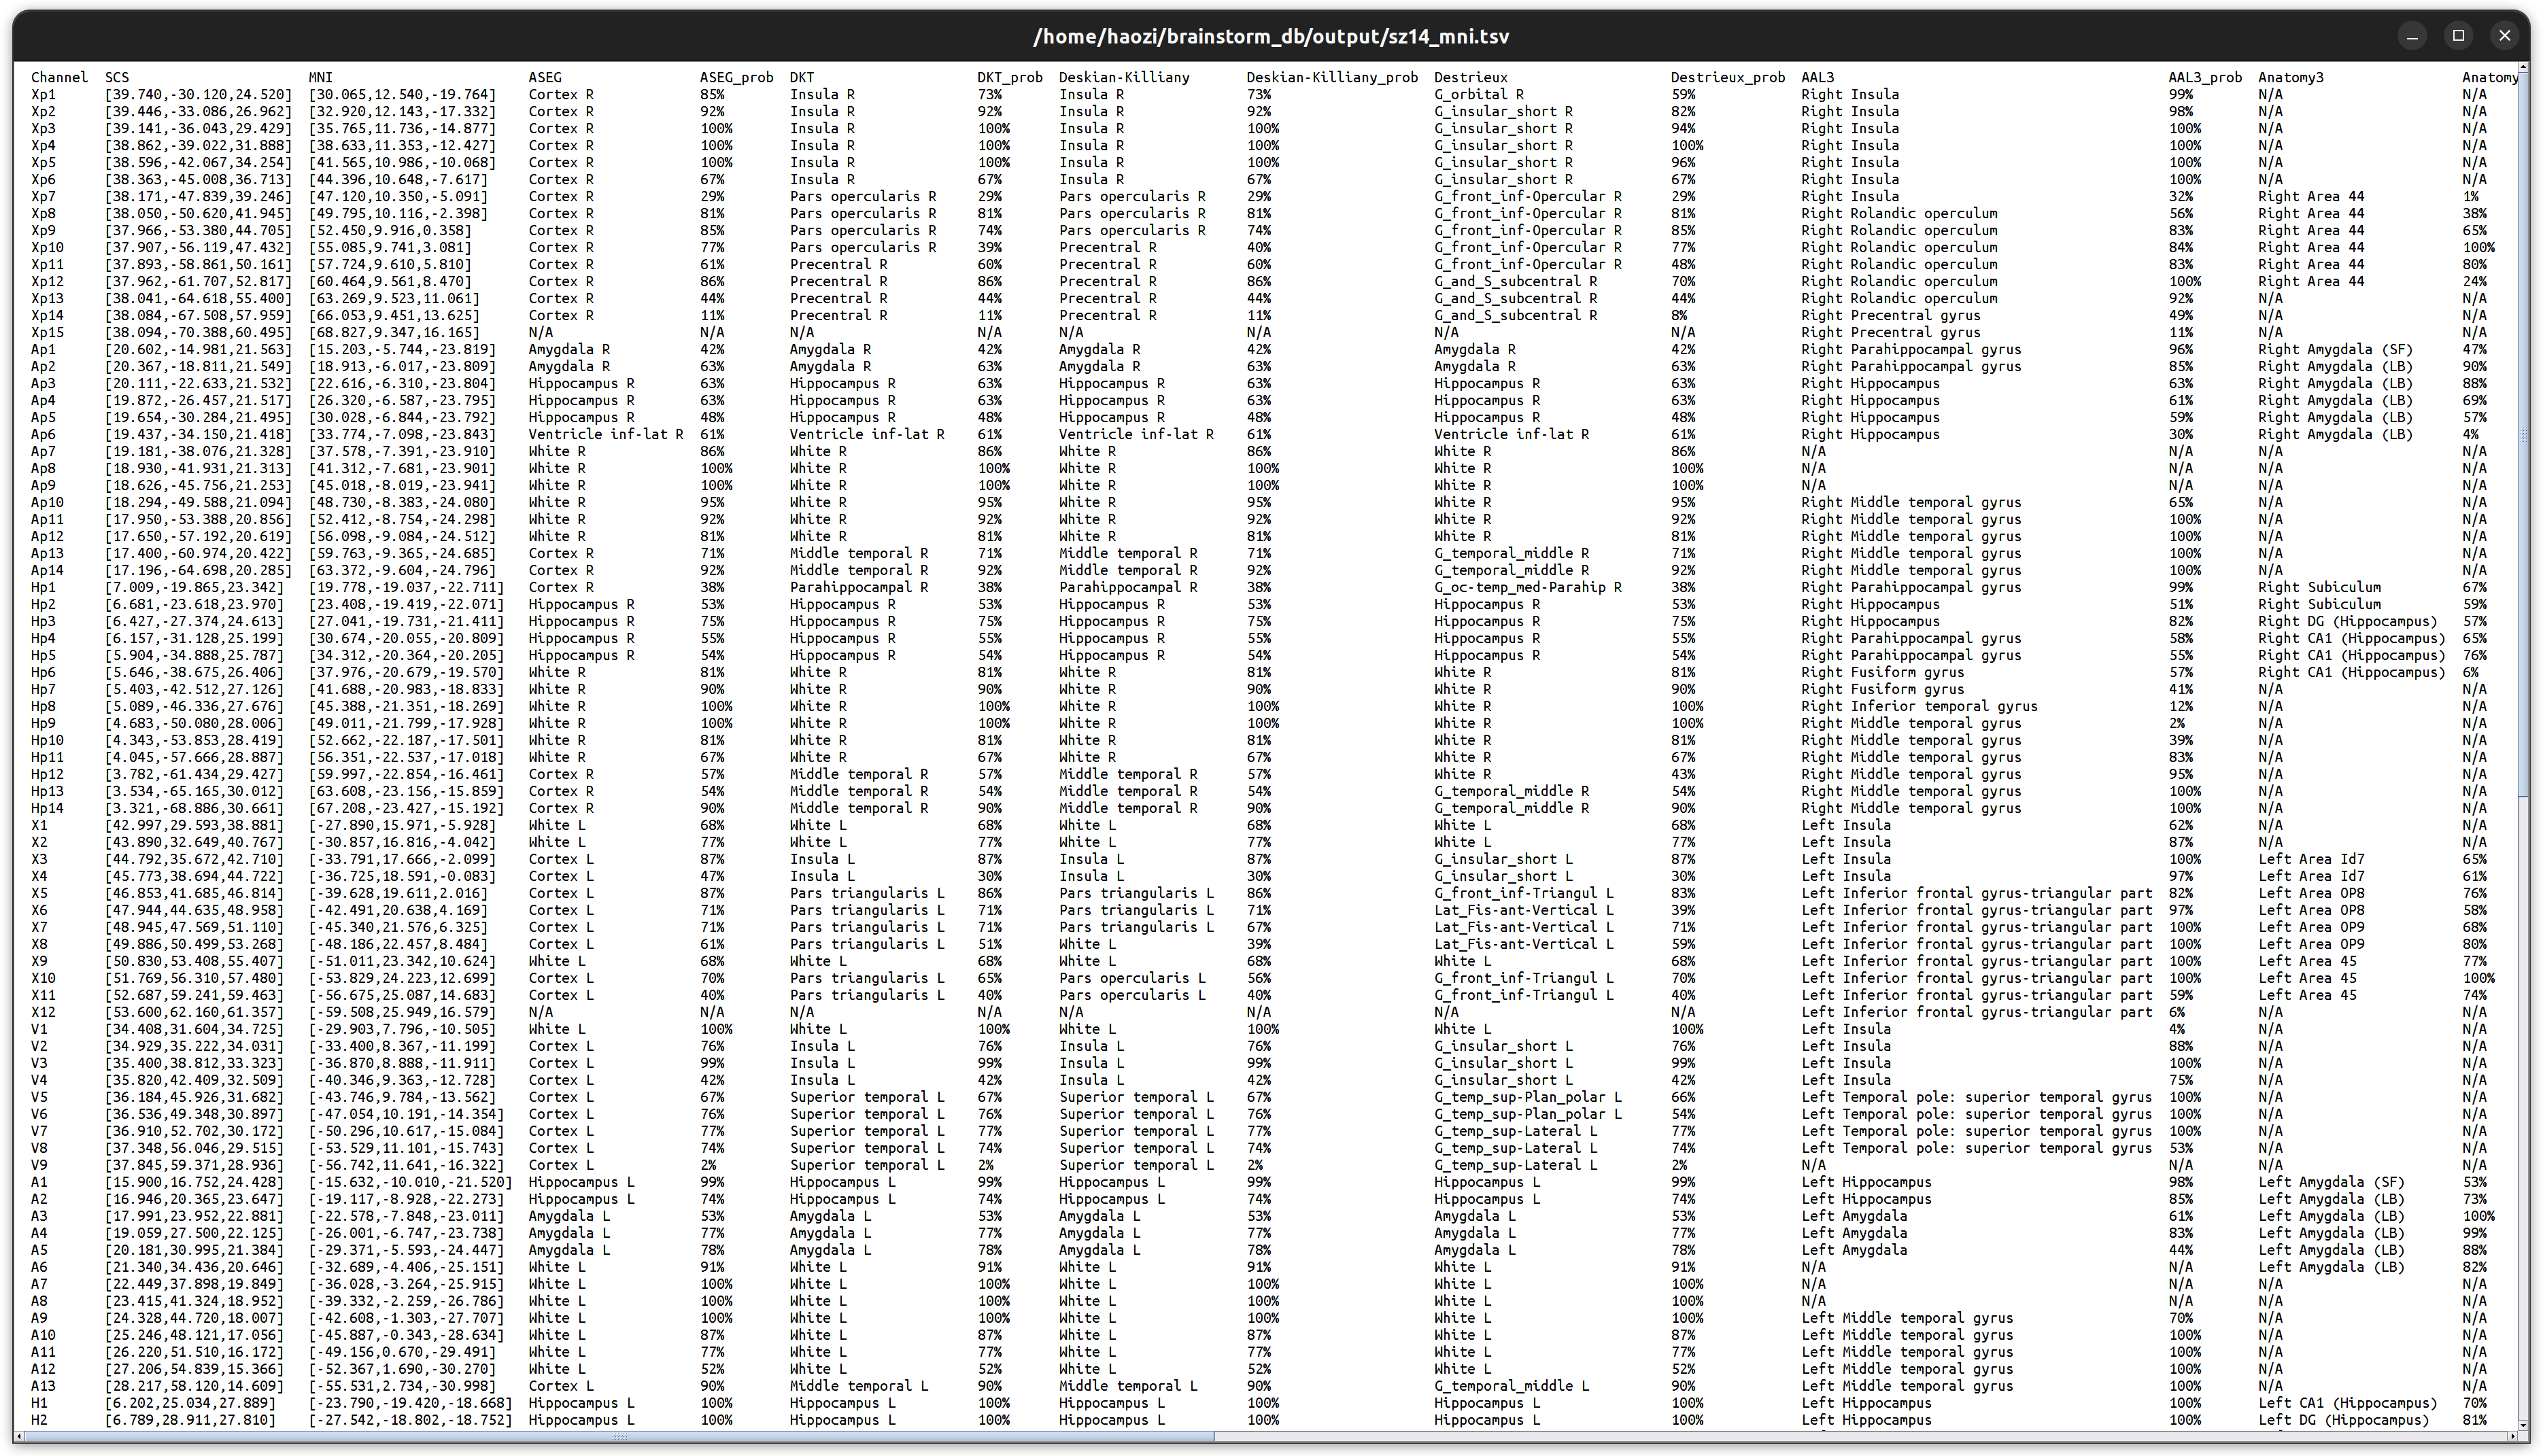Minimize the sz14_mni.tsv window
2543x1456 pixels.
[2412, 36]
